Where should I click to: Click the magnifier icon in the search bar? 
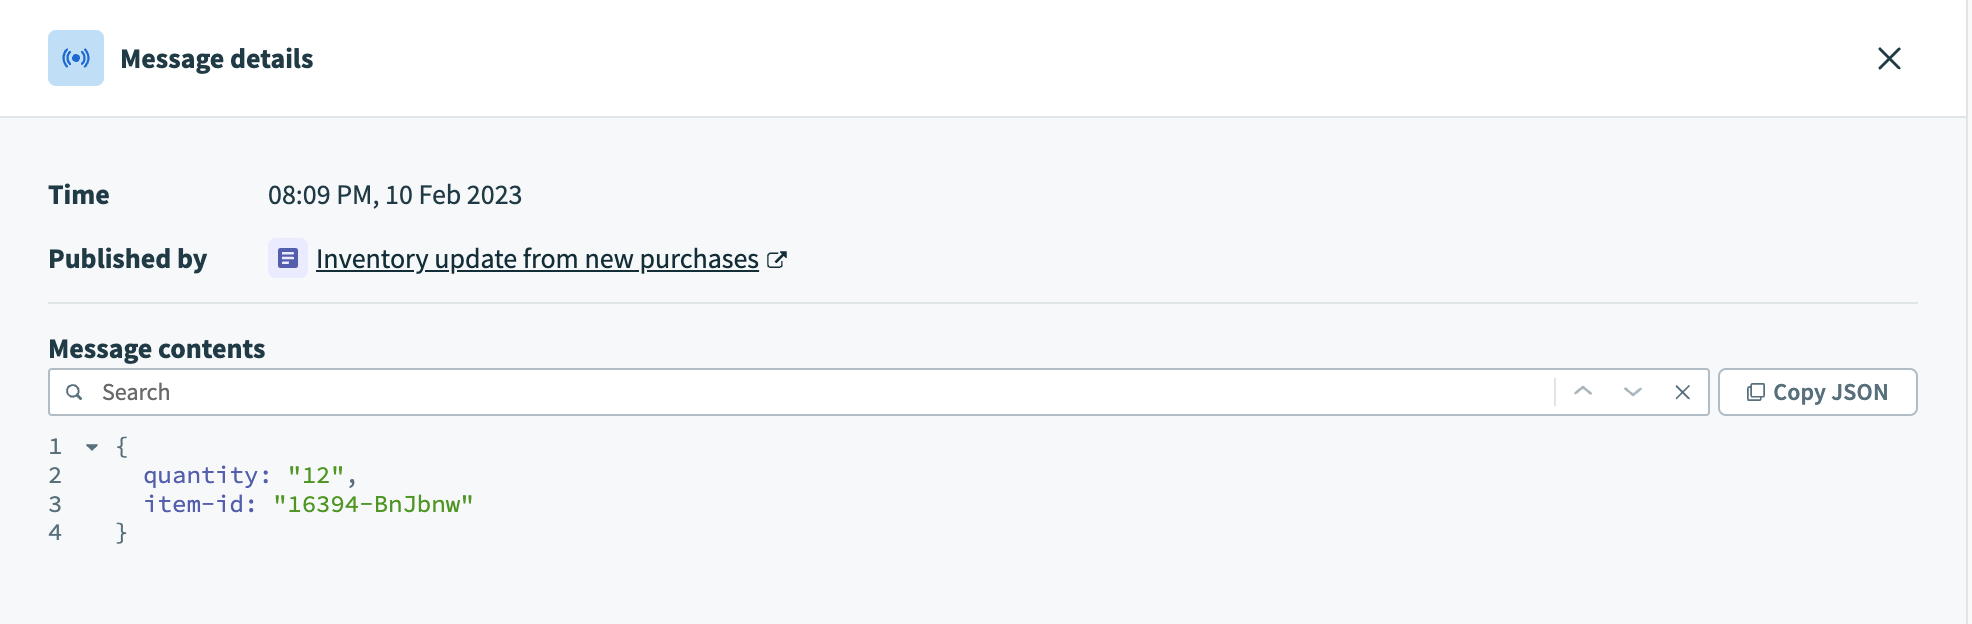click(75, 391)
